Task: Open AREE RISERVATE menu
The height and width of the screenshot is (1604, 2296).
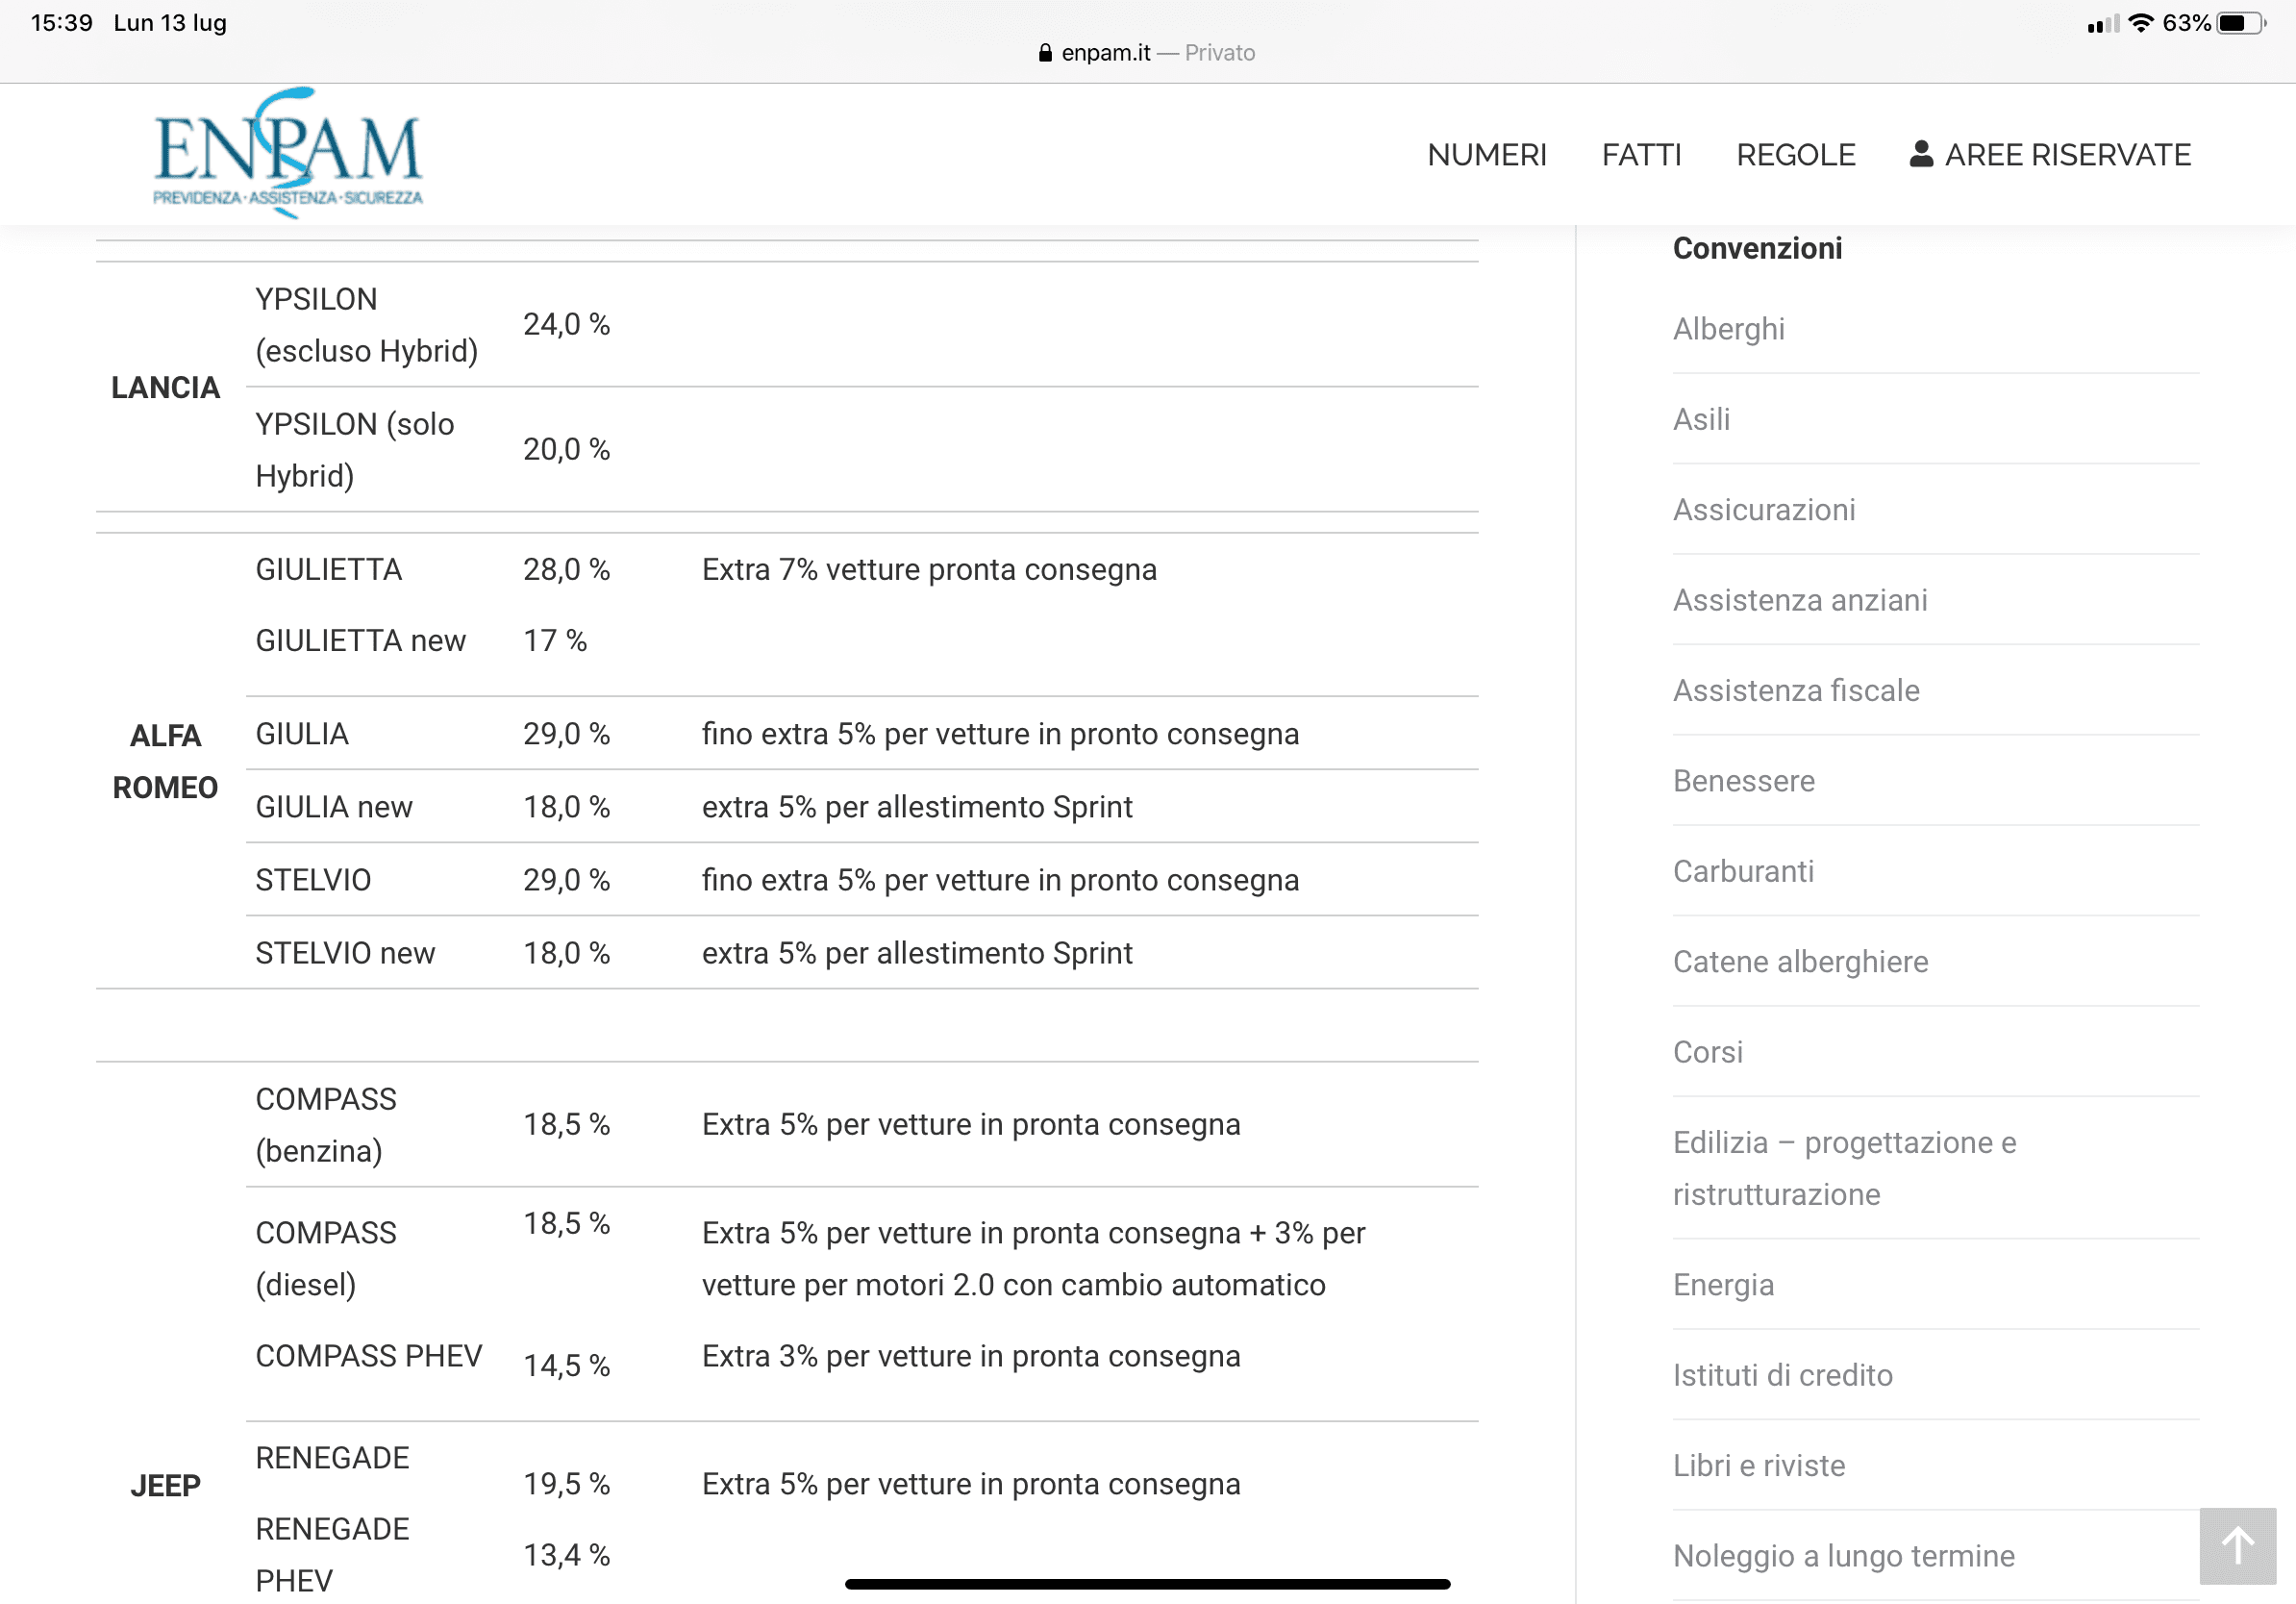Action: pyautogui.click(x=2067, y=155)
